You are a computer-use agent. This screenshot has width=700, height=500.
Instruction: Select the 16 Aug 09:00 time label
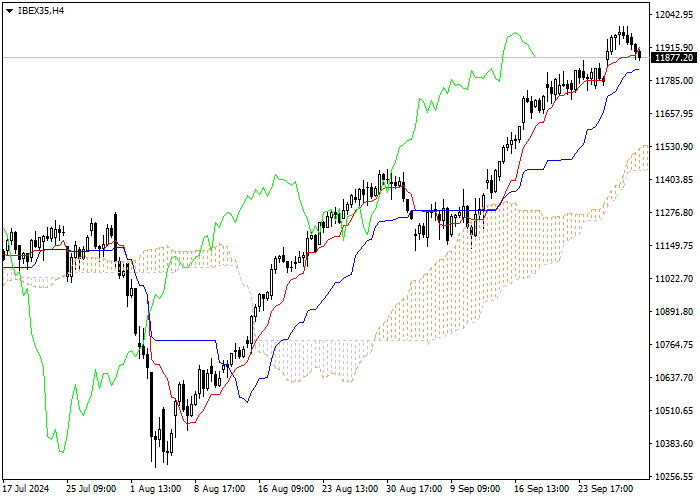coord(286,489)
